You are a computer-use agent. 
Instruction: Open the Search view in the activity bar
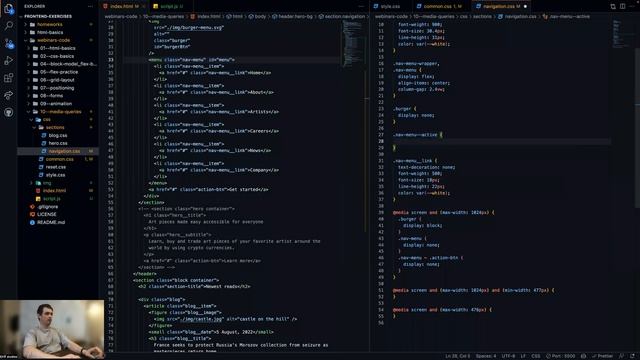point(9,26)
